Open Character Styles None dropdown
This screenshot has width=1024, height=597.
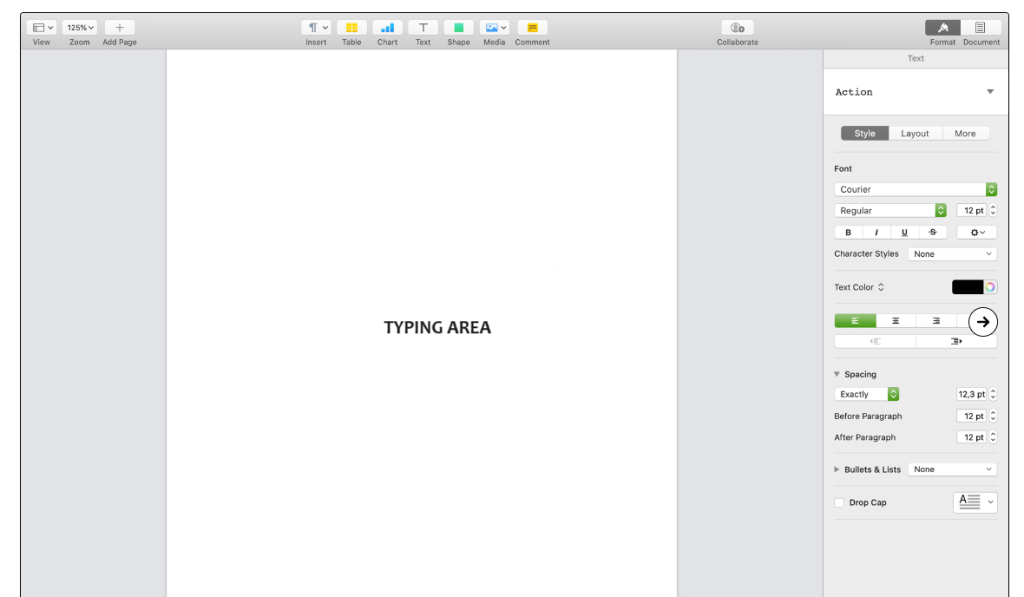(x=951, y=254)
